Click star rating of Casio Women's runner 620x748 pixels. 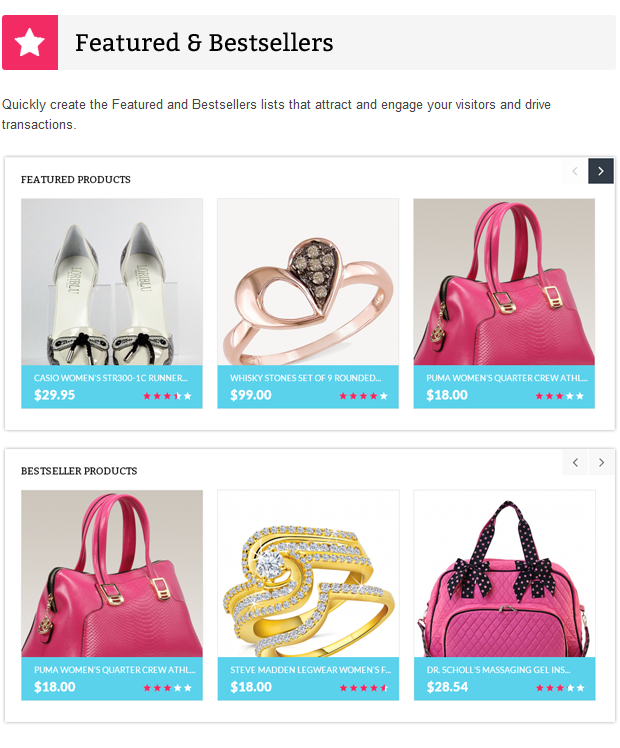[167, 396]
